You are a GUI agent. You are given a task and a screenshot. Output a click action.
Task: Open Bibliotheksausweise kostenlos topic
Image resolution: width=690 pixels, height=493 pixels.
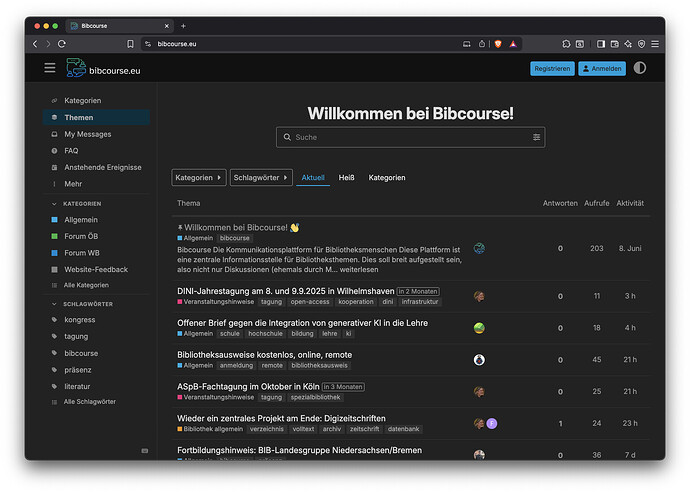tap(264, 355)
